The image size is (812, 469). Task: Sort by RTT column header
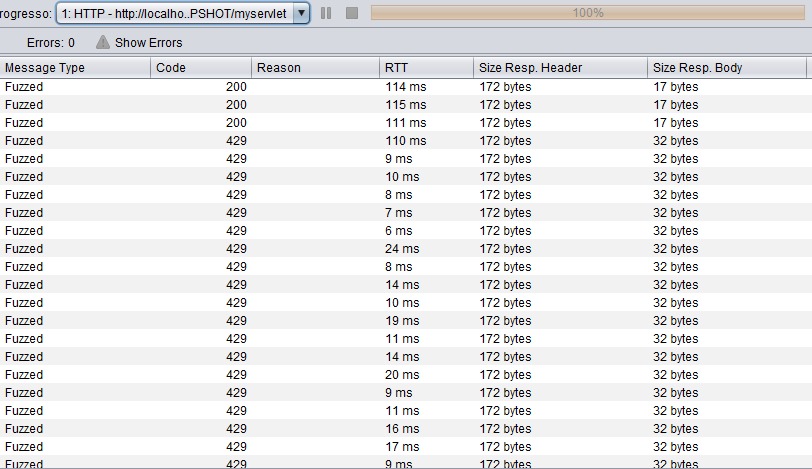coord(426,68)
